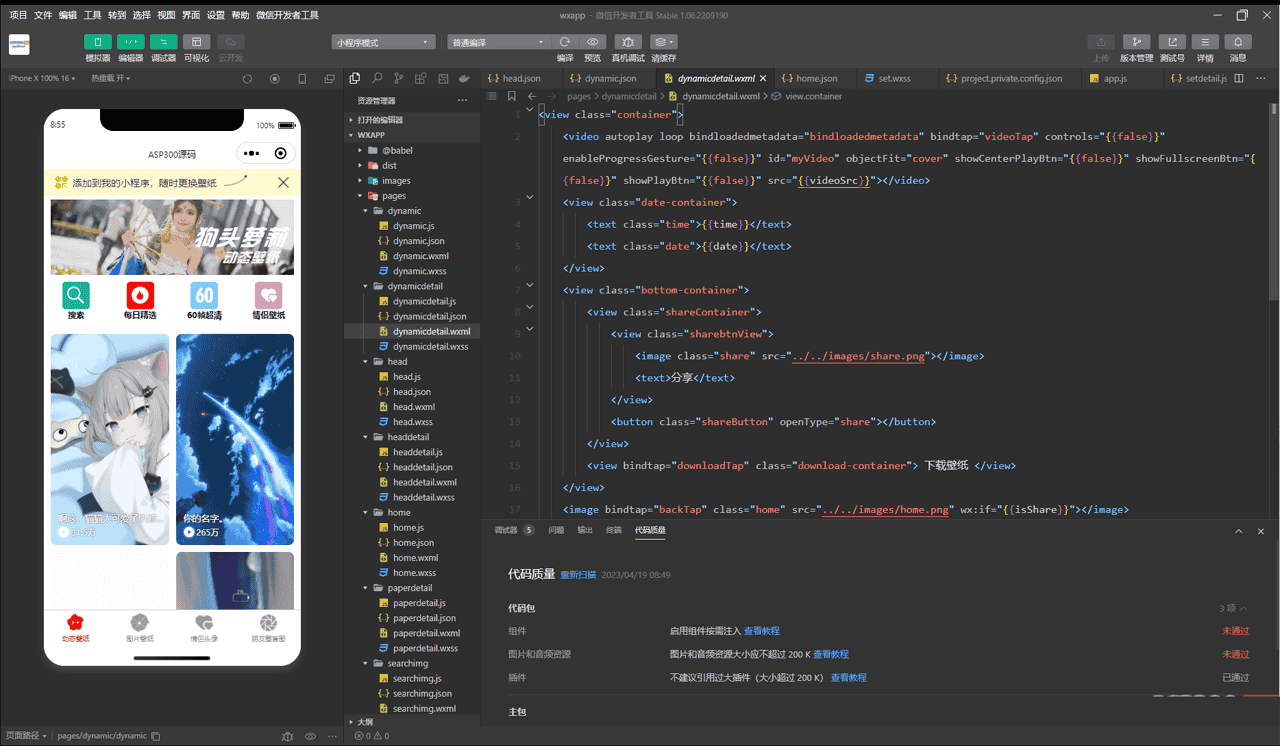1280x746 pixels.
Task: Click the version management (版本管理) icon
Action: tap(1136, 42)
